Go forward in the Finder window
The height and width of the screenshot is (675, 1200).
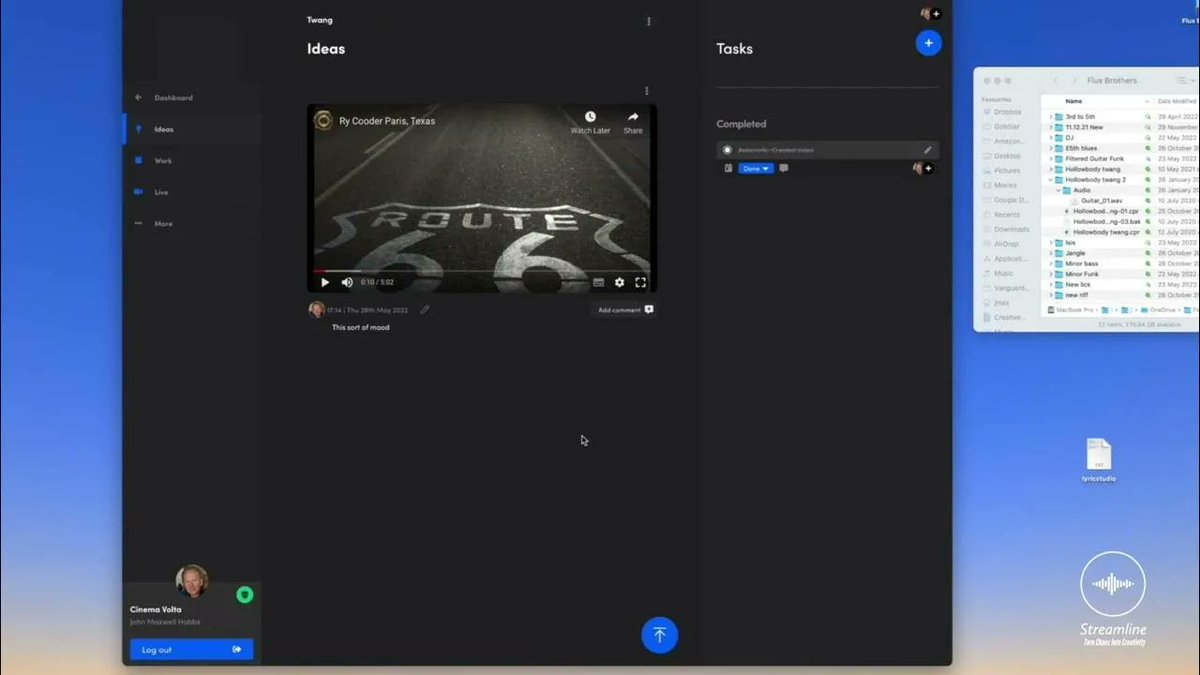click(x=1075, y=80)
